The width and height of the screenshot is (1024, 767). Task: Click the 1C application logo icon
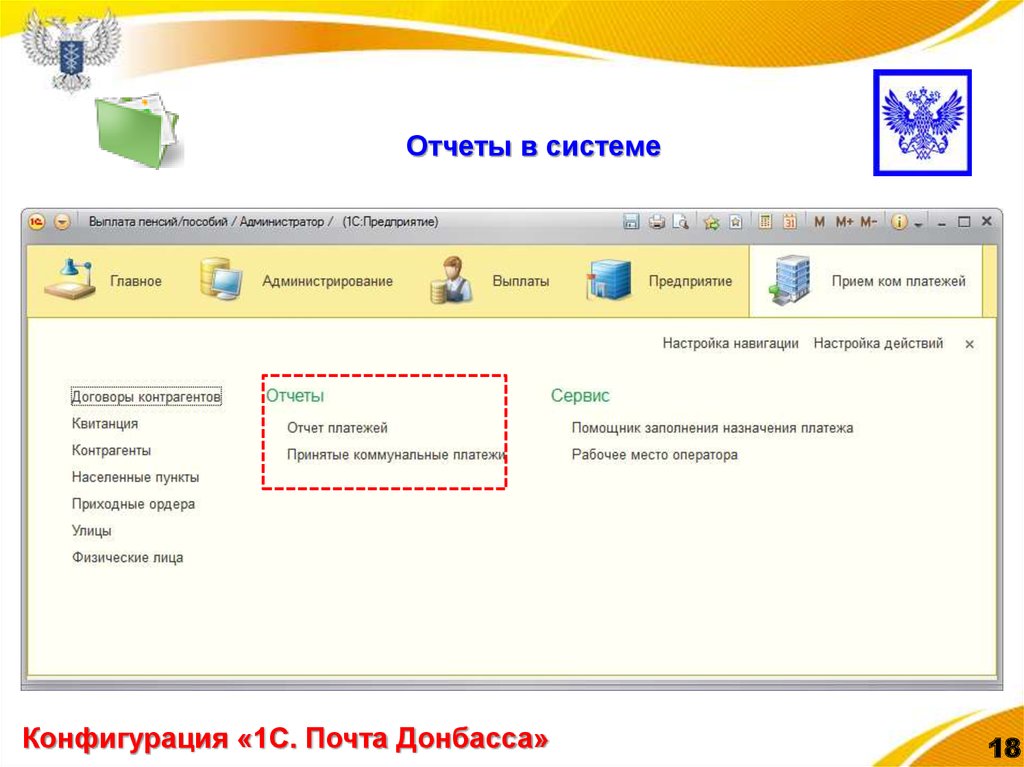pyautogui.click(x=37, y=222)
